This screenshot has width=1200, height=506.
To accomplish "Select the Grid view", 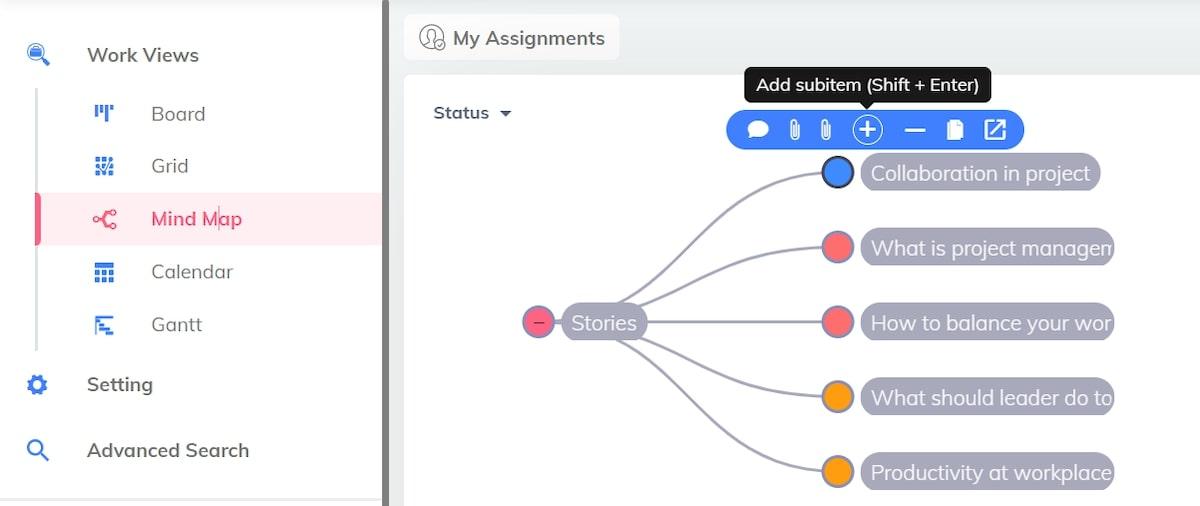I will click(x=169, y=166).
